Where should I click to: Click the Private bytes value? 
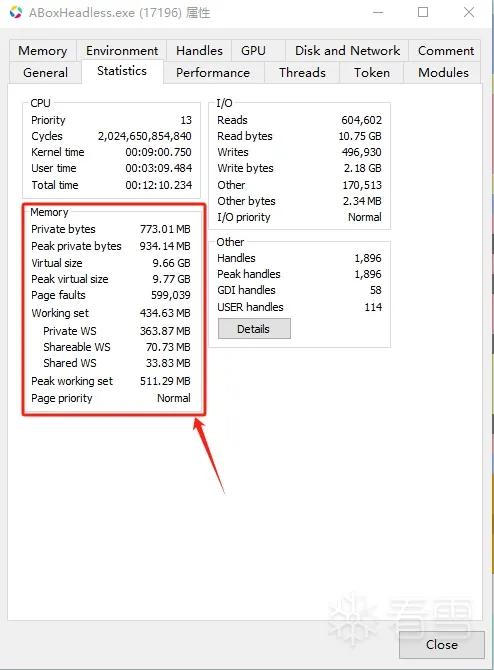(x=165, y=229)
